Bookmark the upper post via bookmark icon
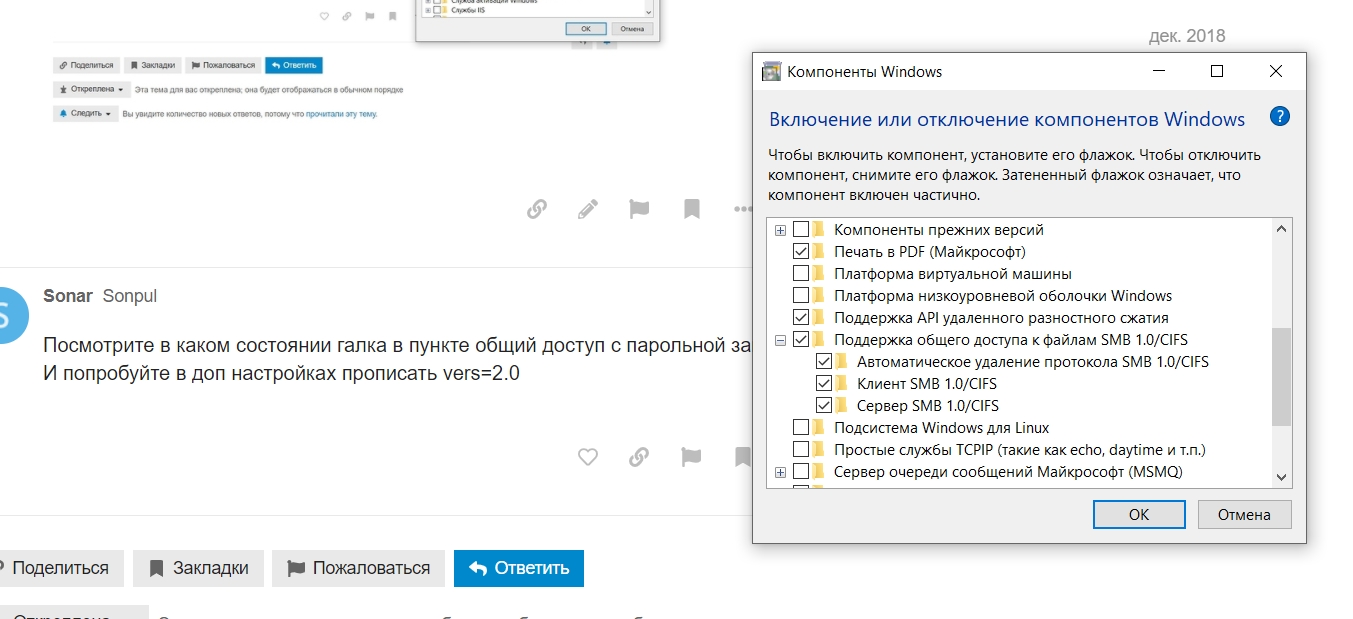This screenshot has width=1353, height=619. tap(691, 209)
